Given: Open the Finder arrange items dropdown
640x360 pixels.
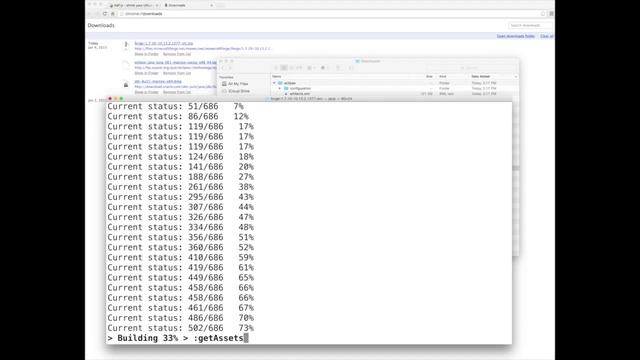Looking at the screenshot, I should click(x=311, y=68).
